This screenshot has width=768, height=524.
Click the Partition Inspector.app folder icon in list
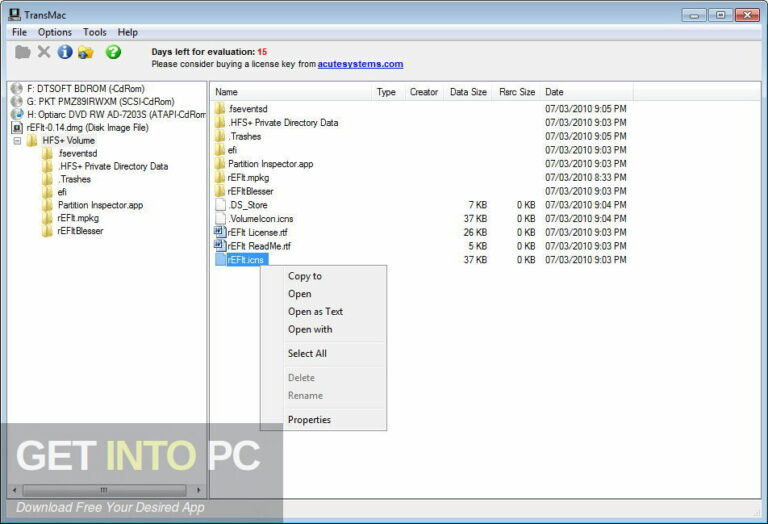[x=220, y=163]
